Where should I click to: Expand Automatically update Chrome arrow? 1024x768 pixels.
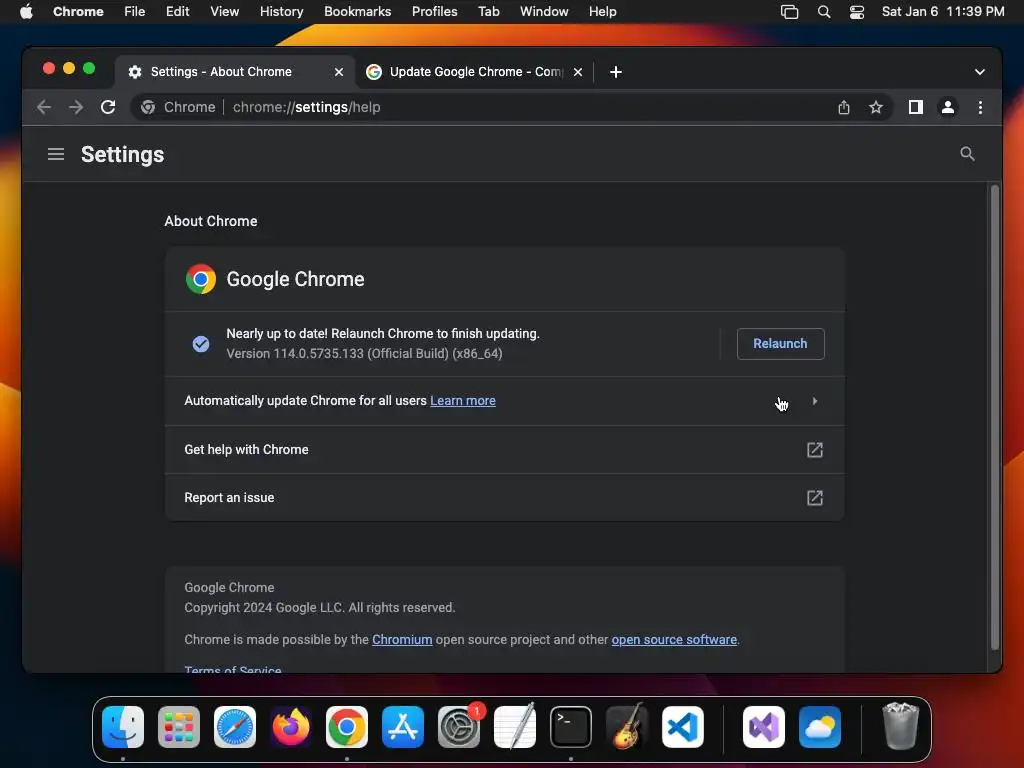tap(814, 401)
